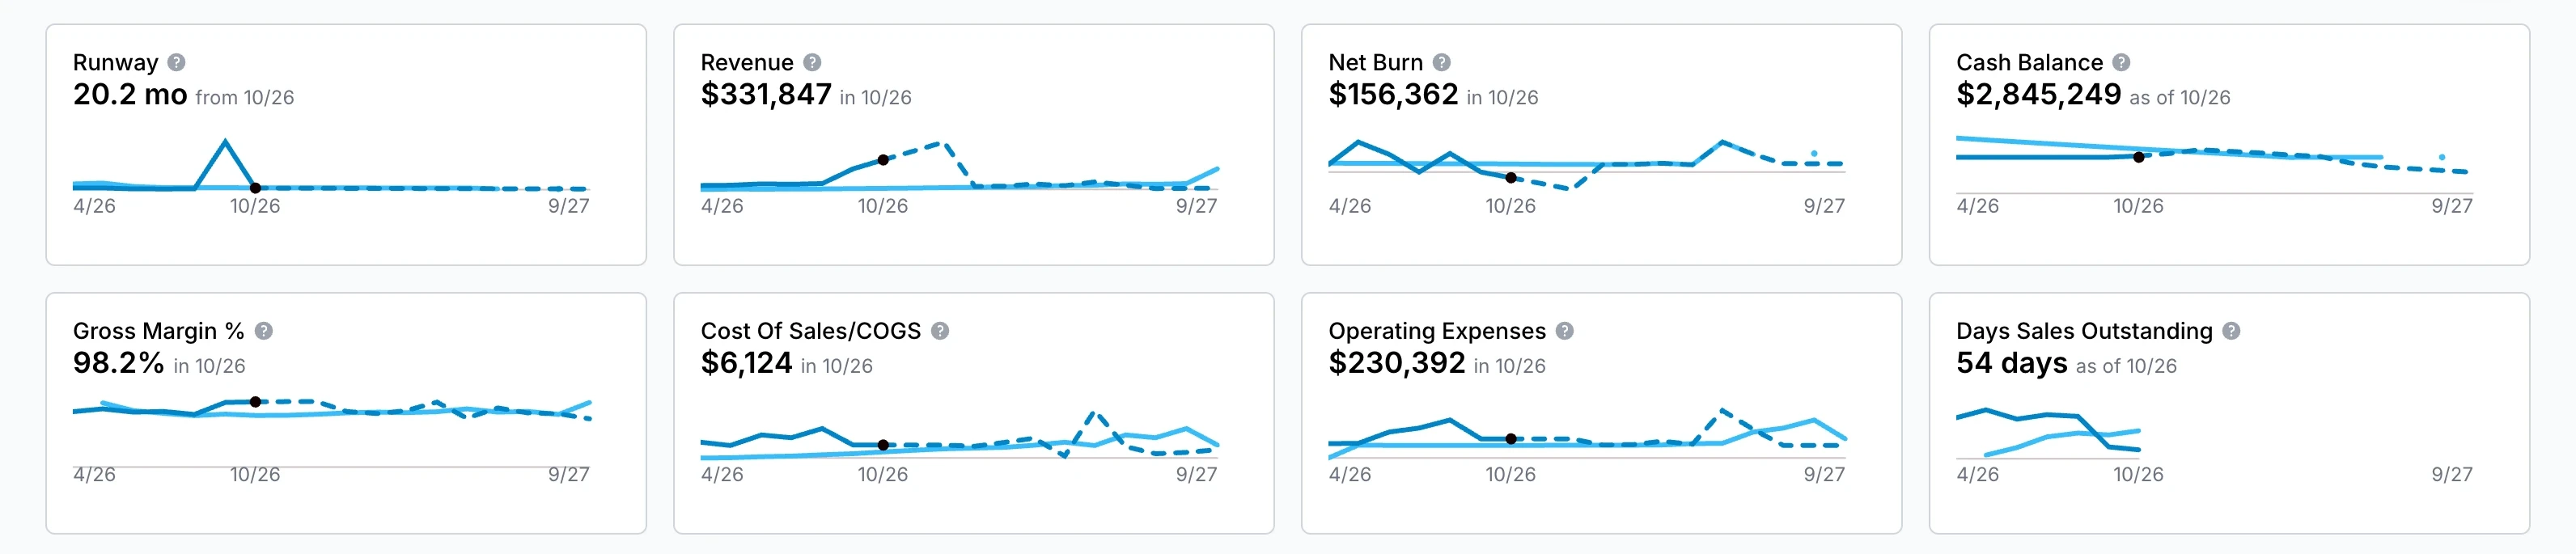This screenshot has height=554, width=2576.
Task: Click the $2,845,249 cash balance value
Action: tap(2038, 95)
